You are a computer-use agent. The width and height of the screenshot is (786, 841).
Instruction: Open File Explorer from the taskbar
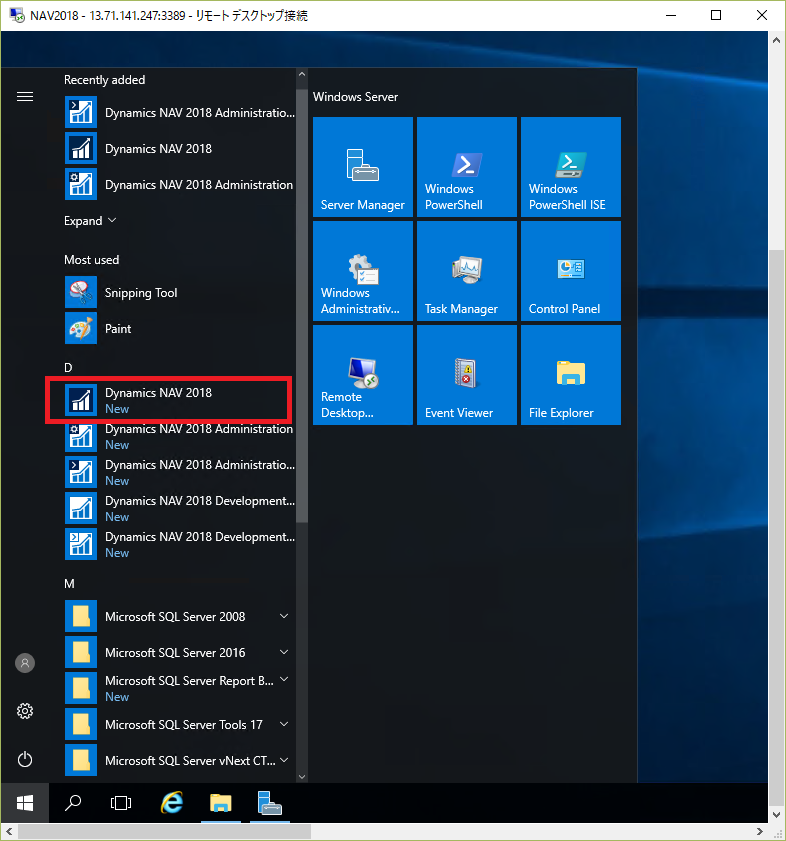click(221, 803)
